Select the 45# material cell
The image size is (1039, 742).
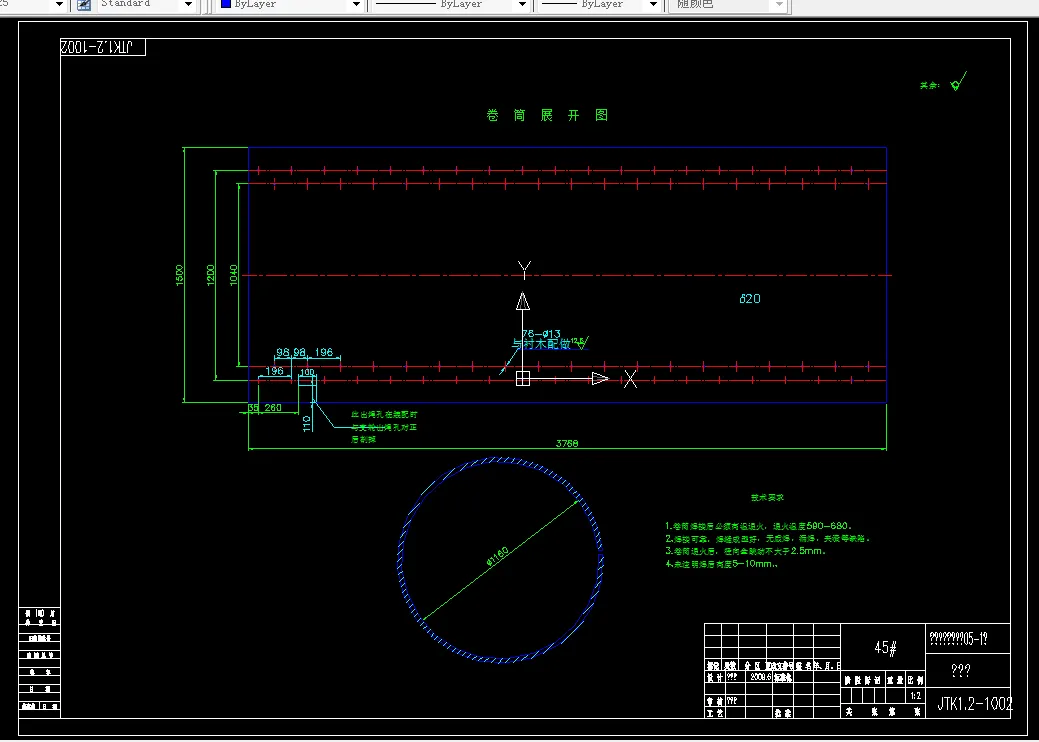885,648
